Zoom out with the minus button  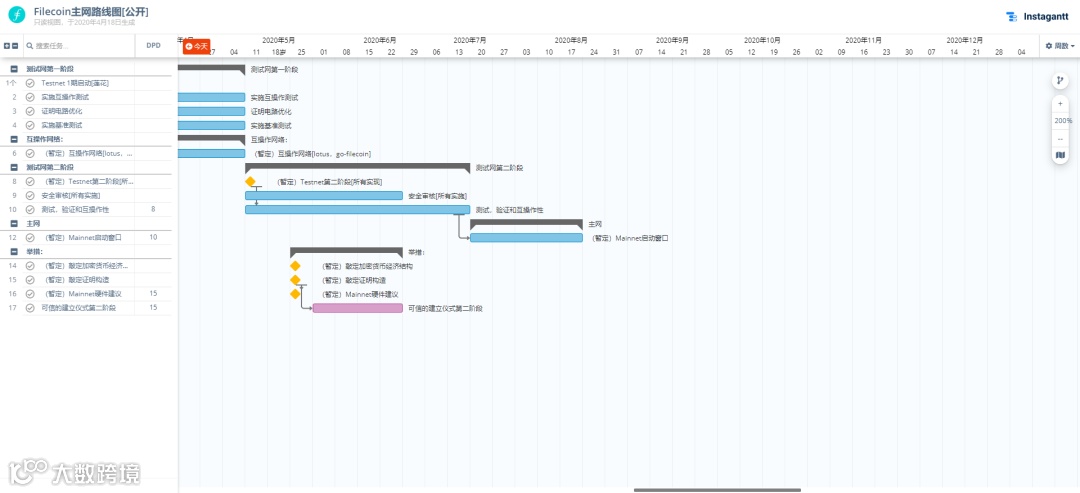point(1060,138)
